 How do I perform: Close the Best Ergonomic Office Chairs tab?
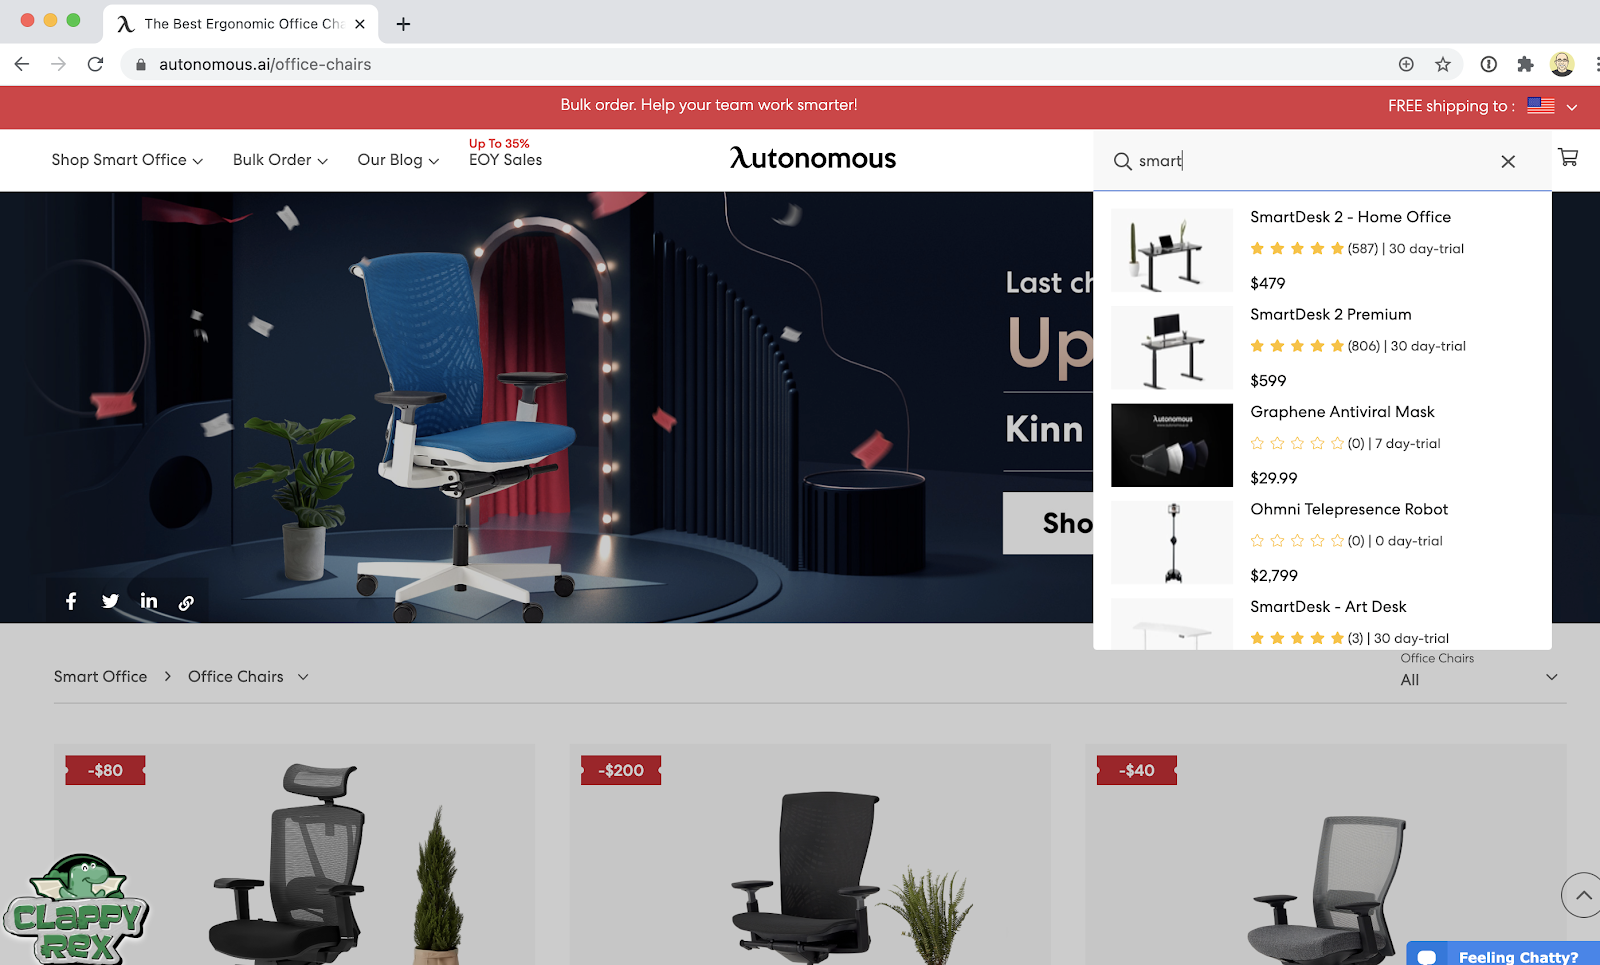(360, 24)
